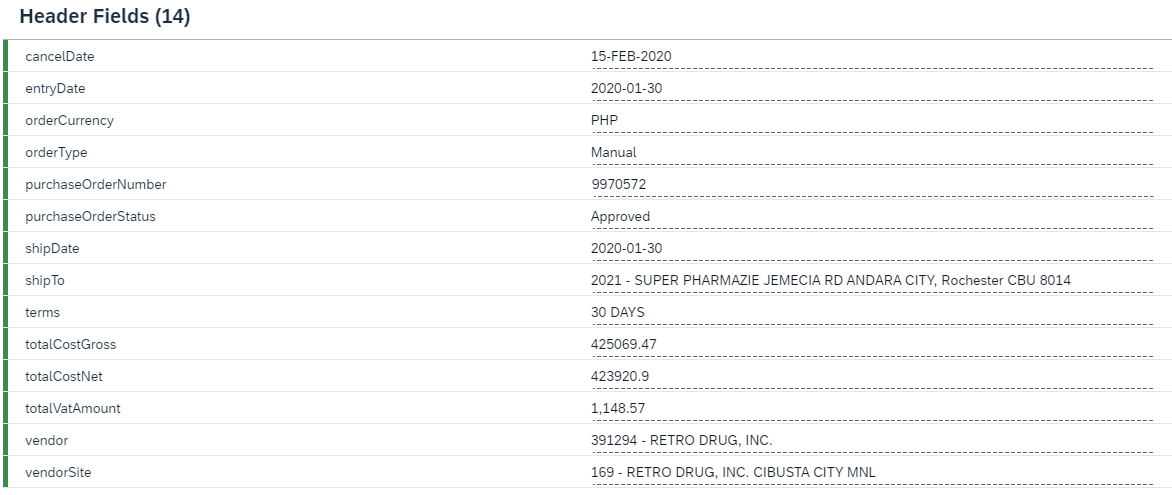This screenshot has height=495, width=1172.
Task: Select the cancelDate row label
Action: click(60, 57)
